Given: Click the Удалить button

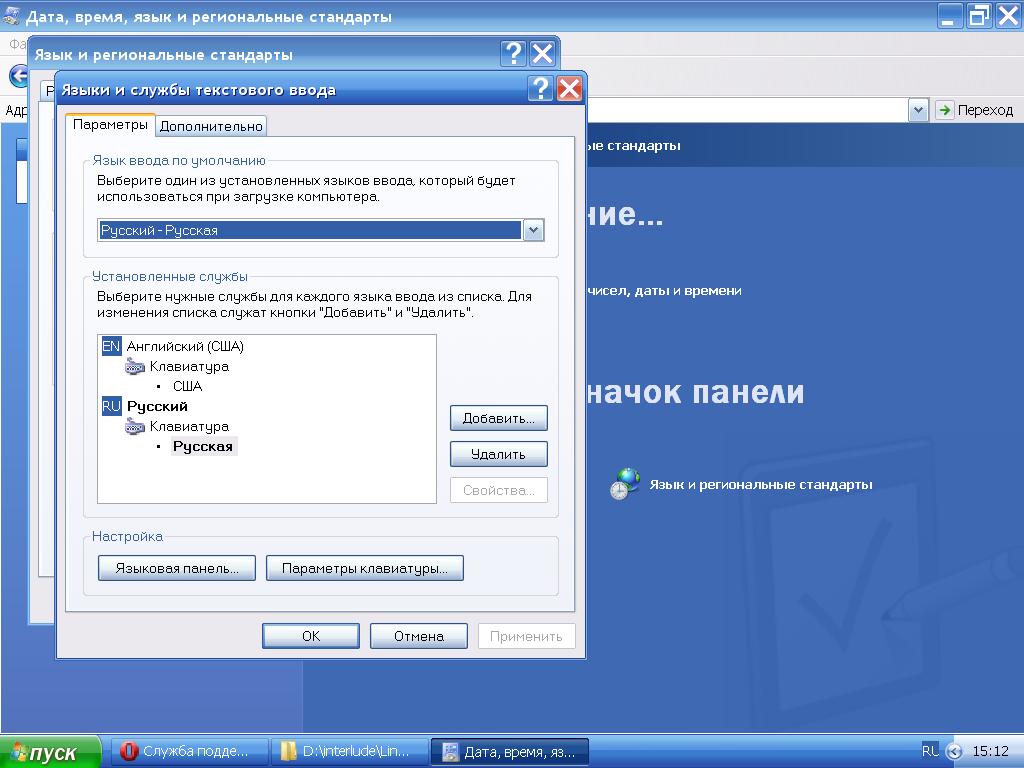Looking at the screenshot, I should (x=498, y=454).
